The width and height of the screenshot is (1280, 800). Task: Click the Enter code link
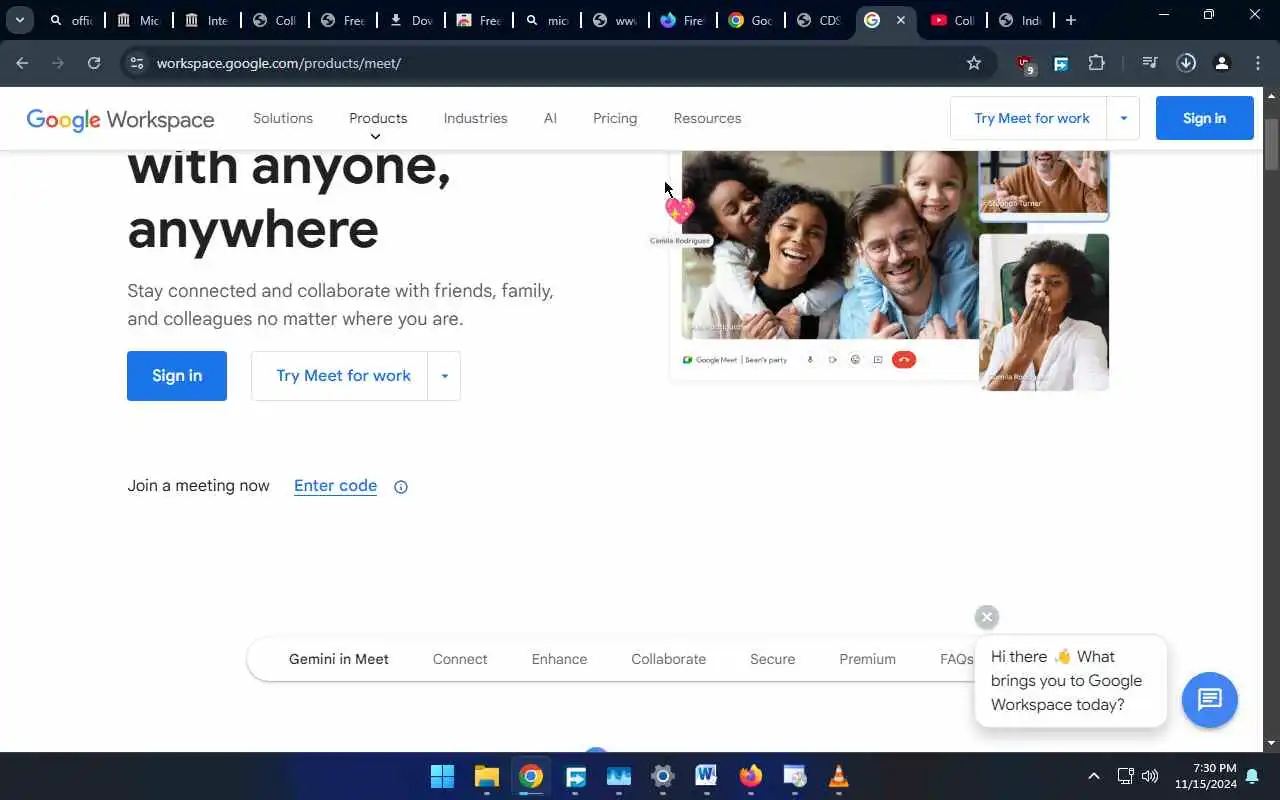click(335, 486)
